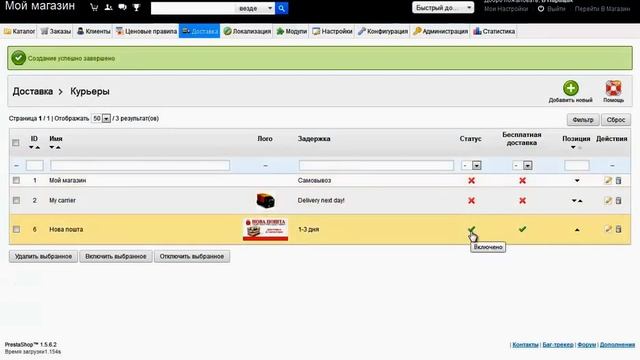
Task: Toggle free shipping for Мой магазин carrier
Action: coord(522,180)
